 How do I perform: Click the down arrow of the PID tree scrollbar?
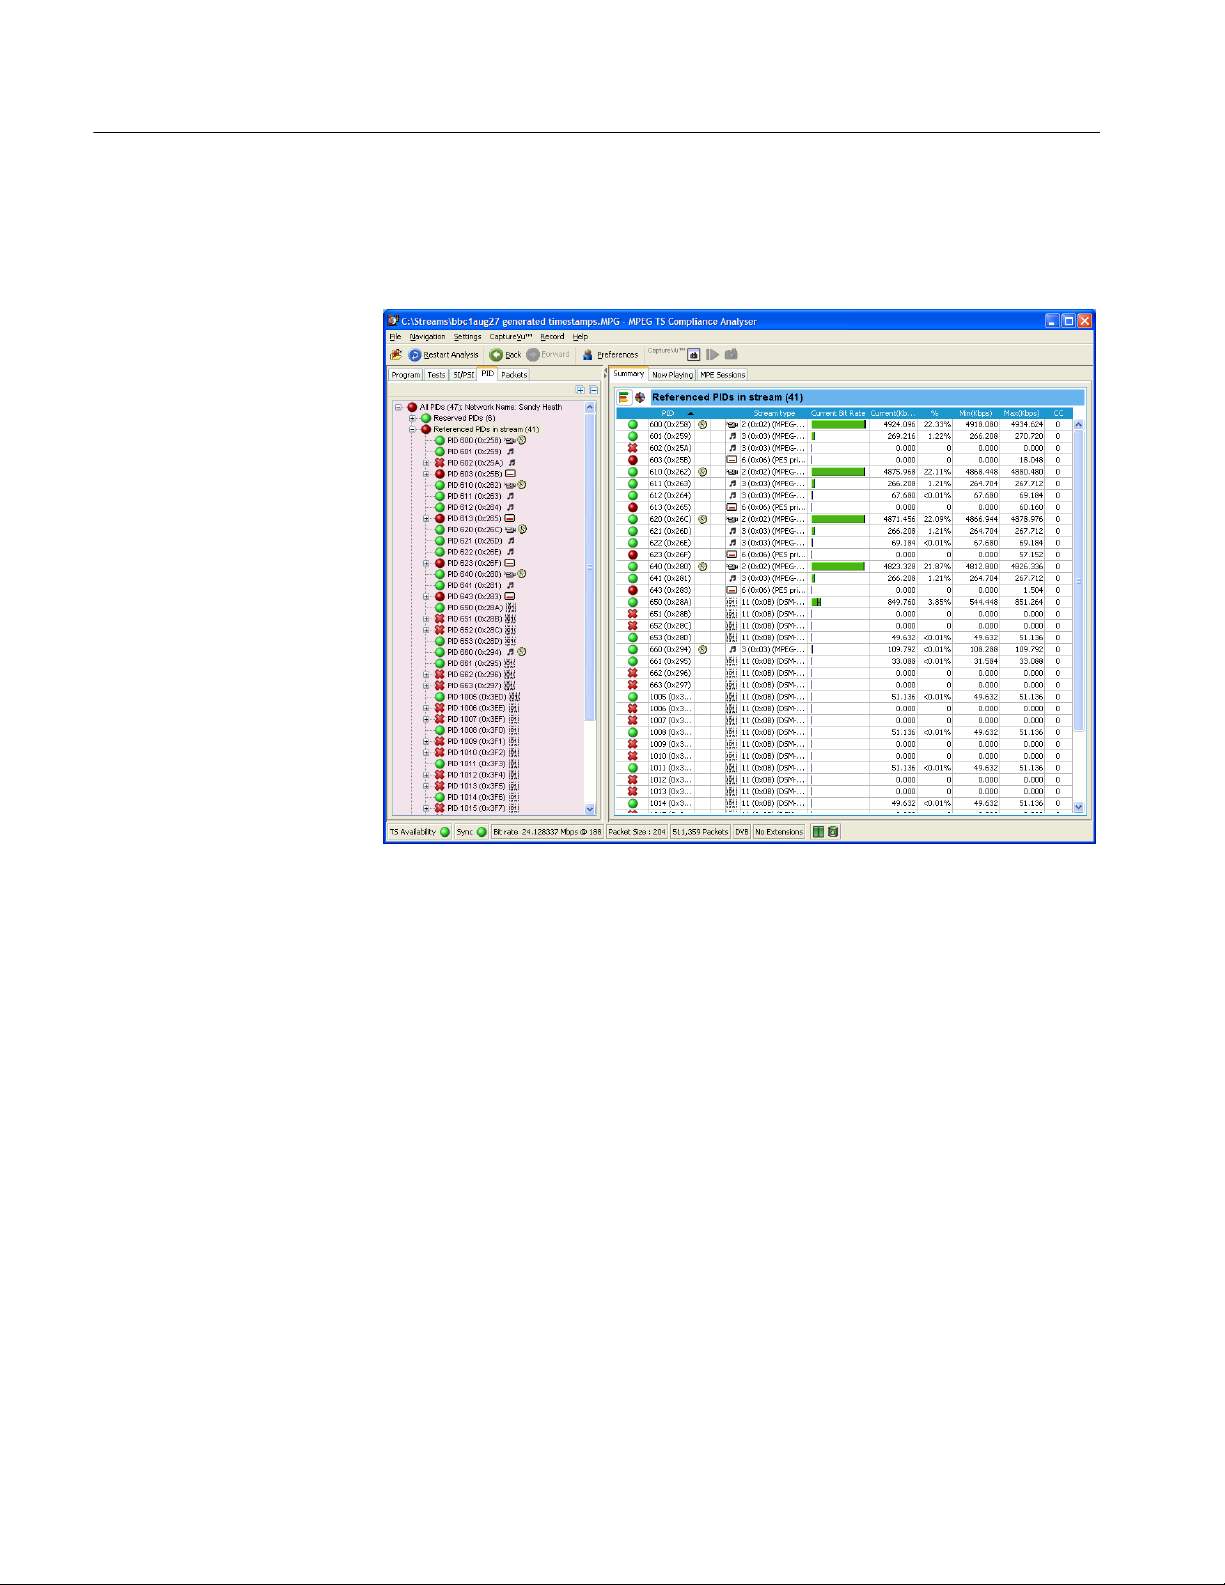click(x=590, y=809)
